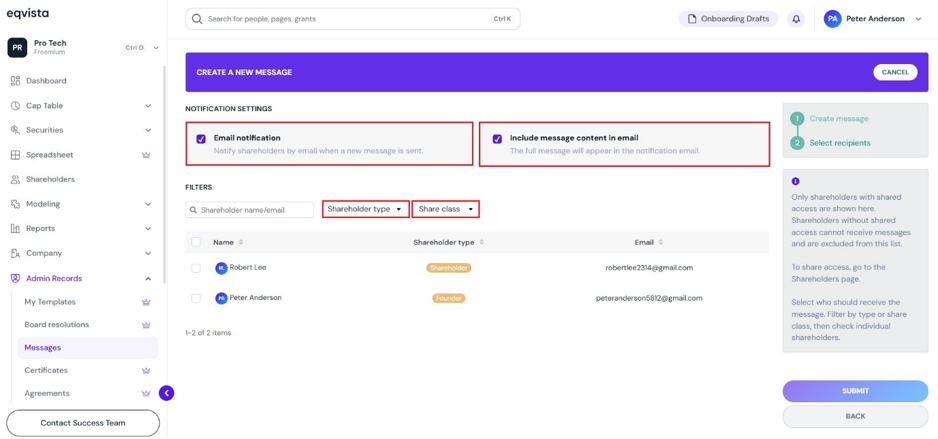938x439 pixels.
Task: Go to Create message step
Action: click(x=839, y=118)
